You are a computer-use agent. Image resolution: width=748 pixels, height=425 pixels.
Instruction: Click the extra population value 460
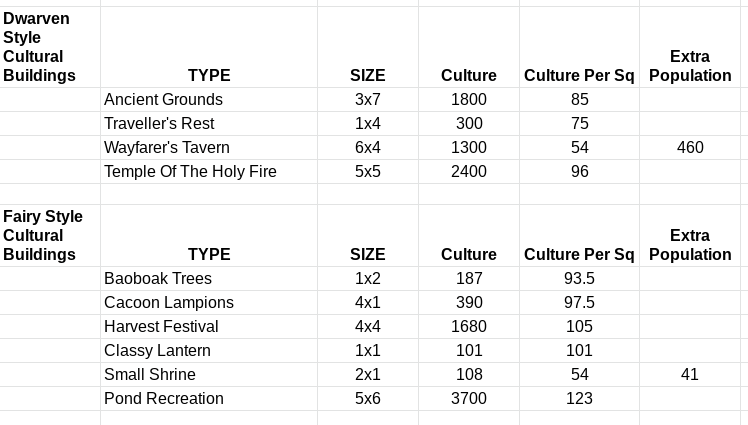(690, 147)
